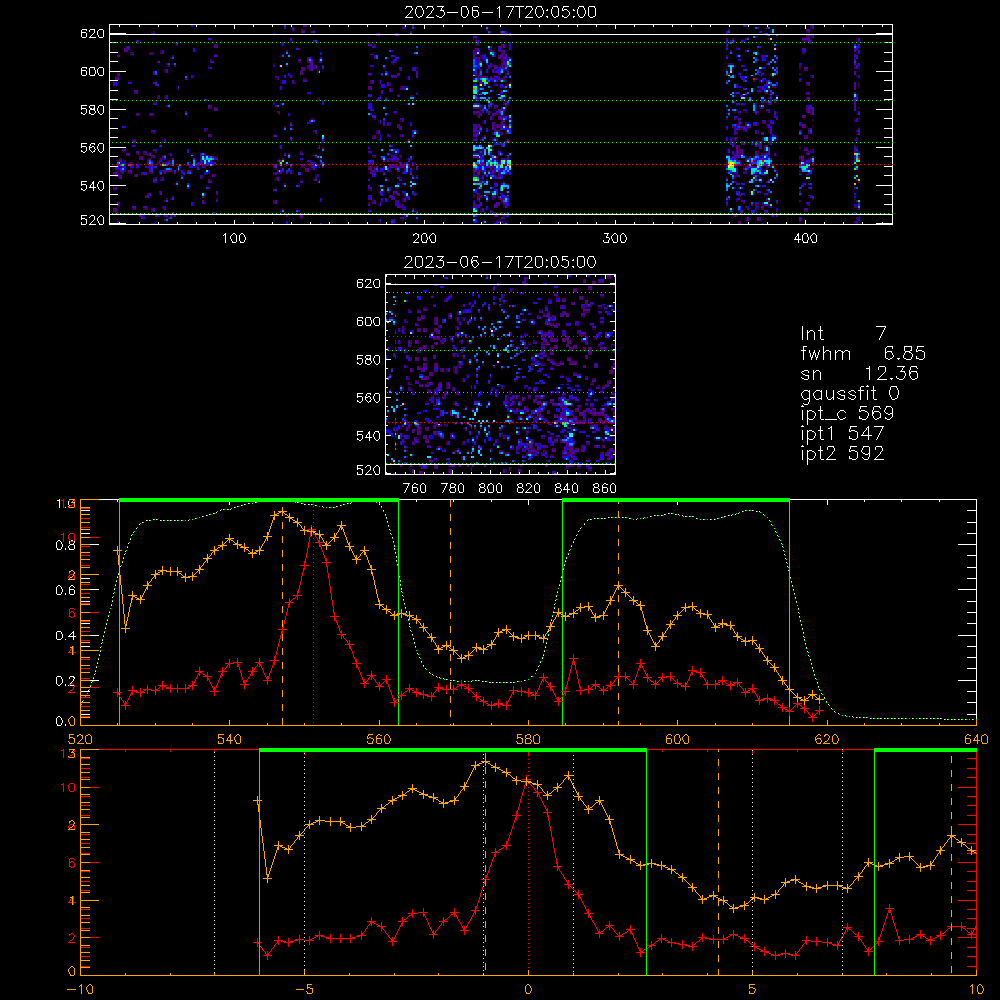Click x-axis label 10 of bottom plot

[976, 990]
